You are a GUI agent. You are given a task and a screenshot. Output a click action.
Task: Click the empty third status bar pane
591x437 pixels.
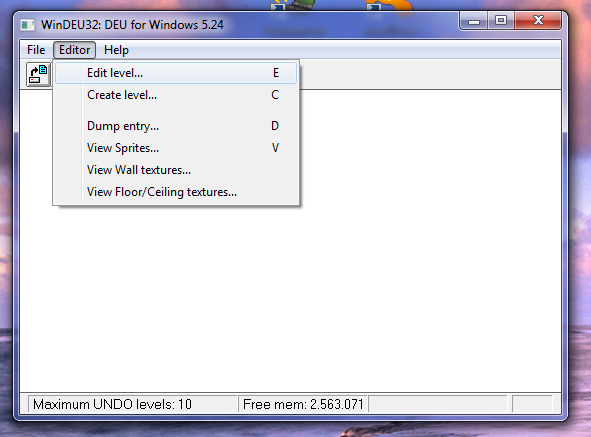coord(438,404)
